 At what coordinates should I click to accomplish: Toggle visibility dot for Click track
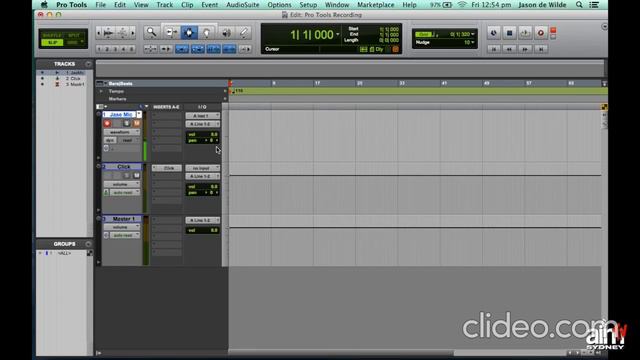pyautogui.click(x=42, y=78)
